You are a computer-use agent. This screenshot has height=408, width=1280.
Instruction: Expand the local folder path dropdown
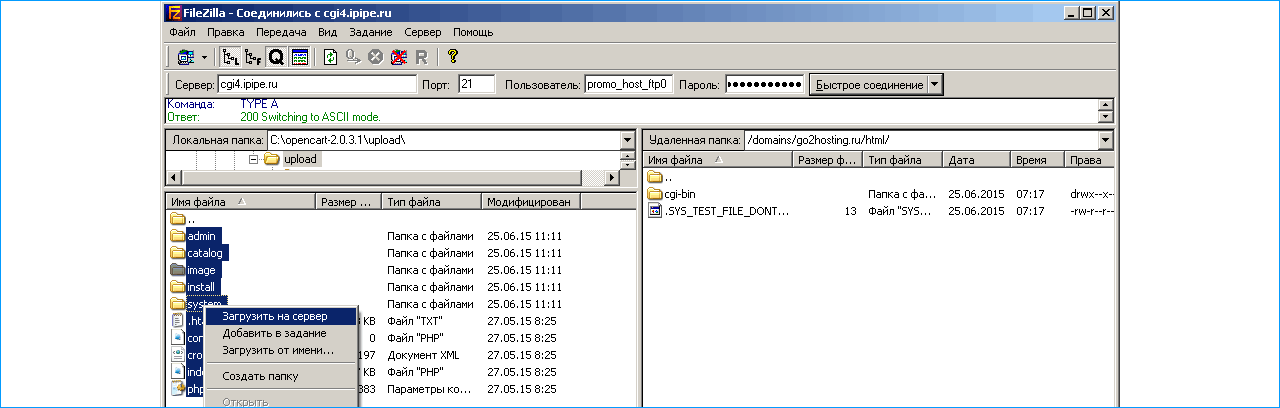coord(627,140)
